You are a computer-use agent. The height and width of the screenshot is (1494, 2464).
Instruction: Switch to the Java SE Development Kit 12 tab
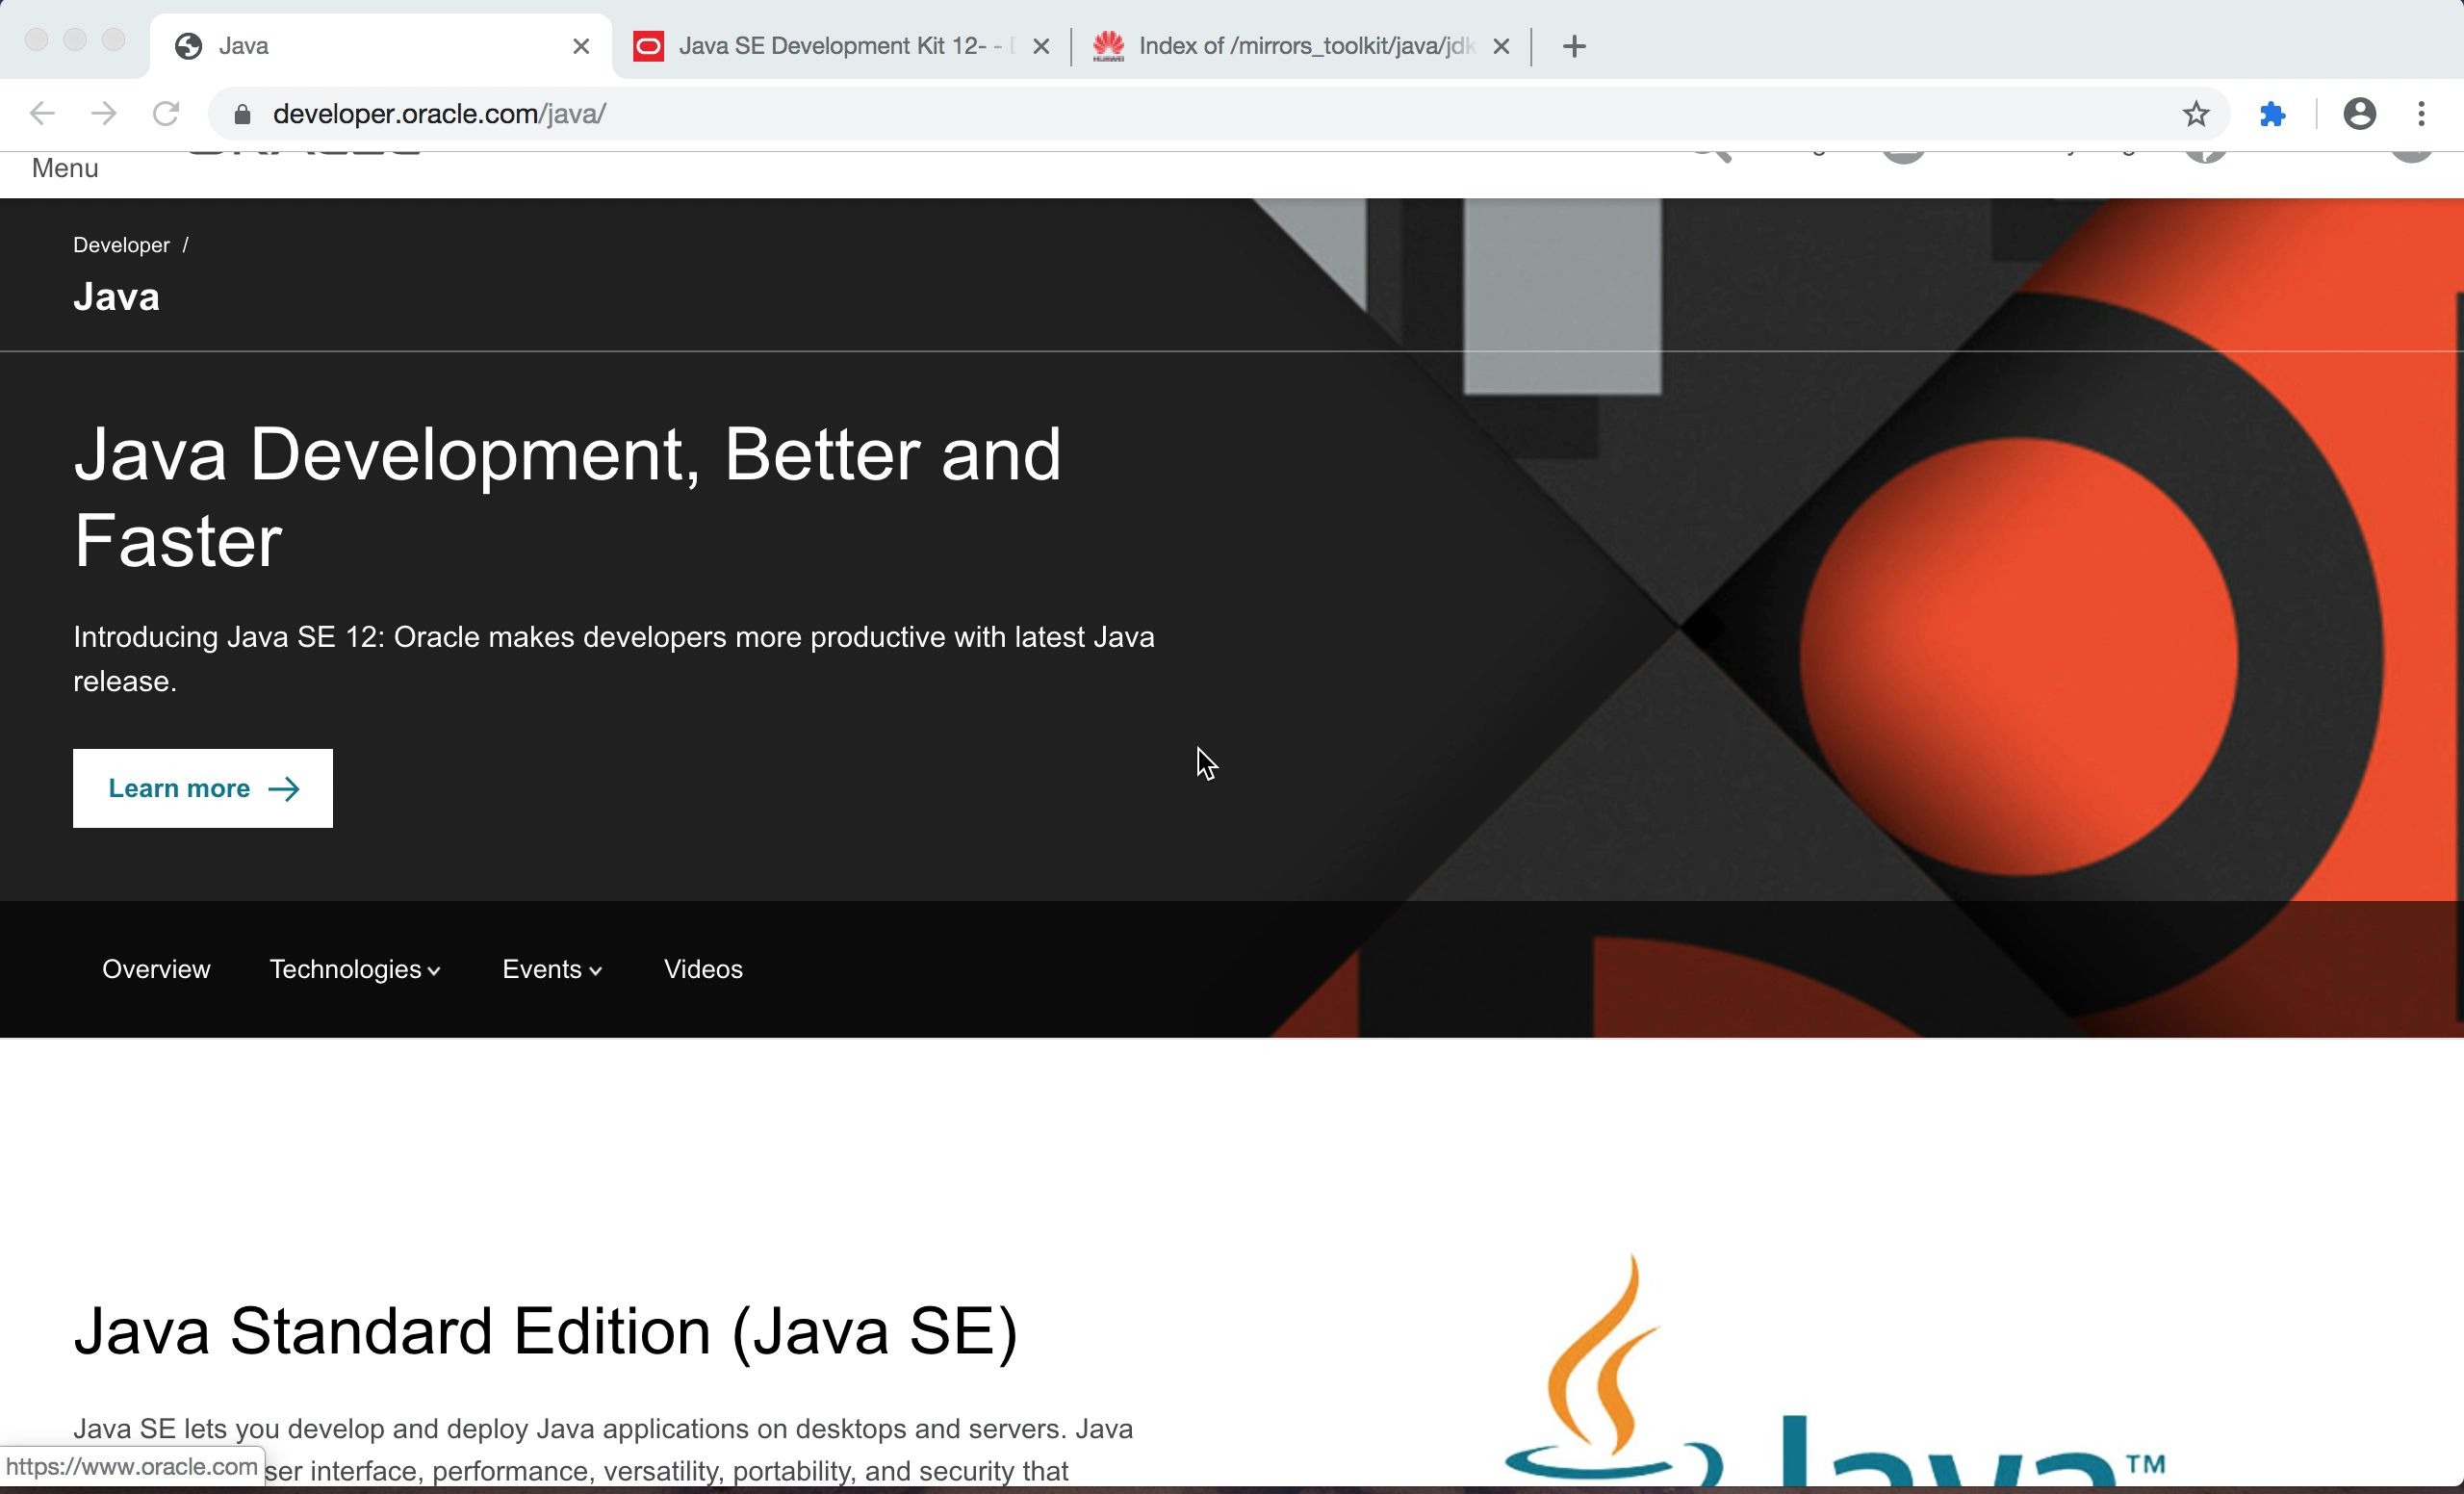pos(842,46)
